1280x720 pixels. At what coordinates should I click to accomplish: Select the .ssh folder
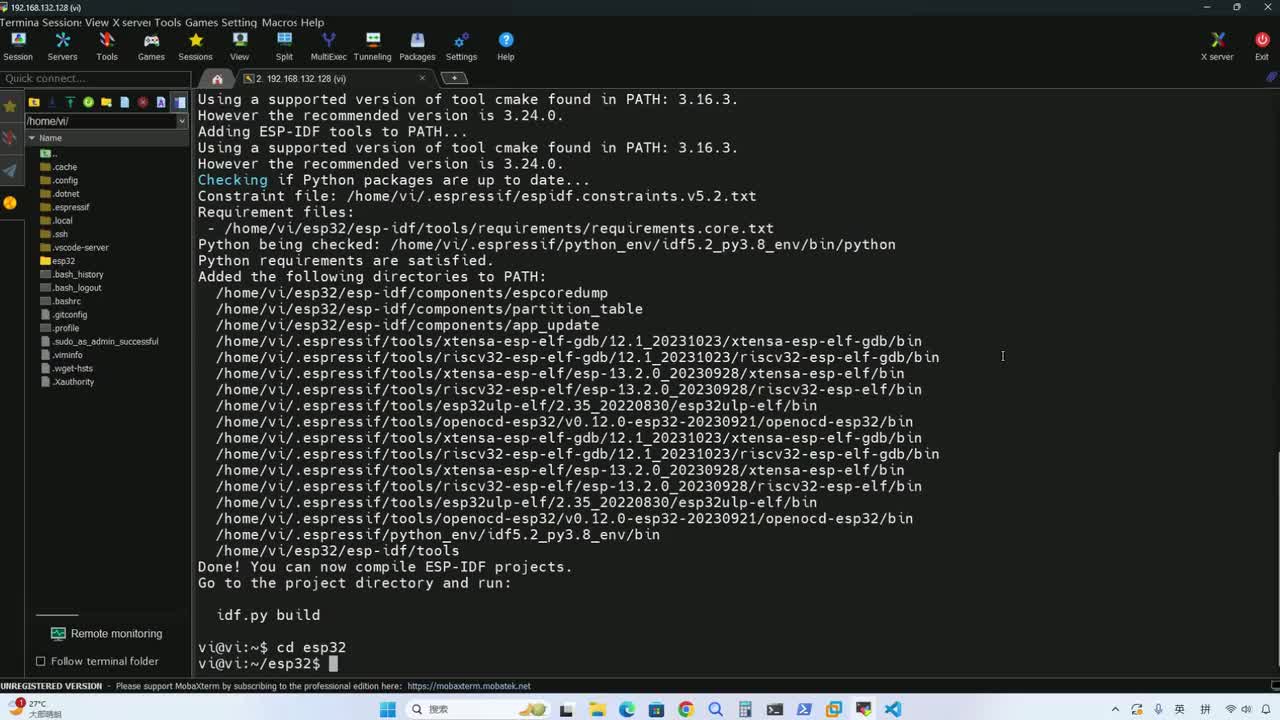click(x=54, y=234)
